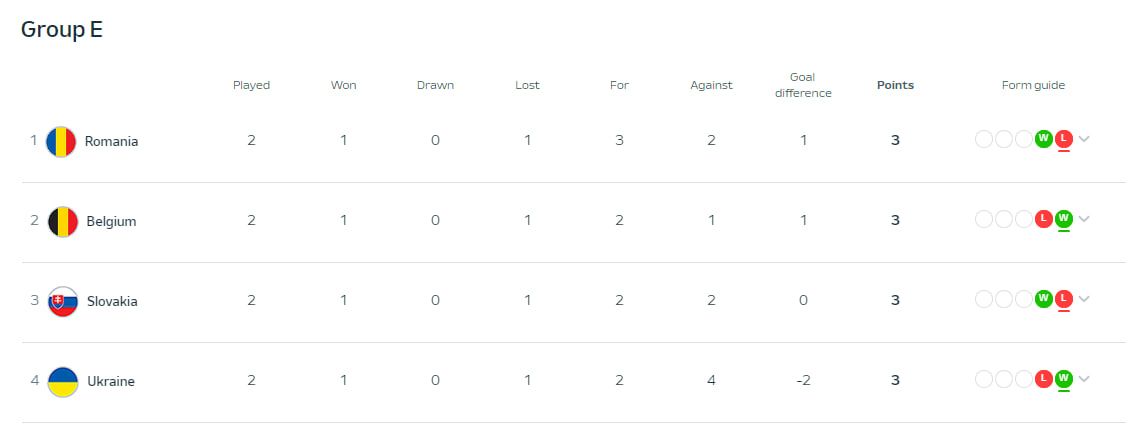Viewport: 1147px width, 428px height.
Task: Expand Slovakia's form guide chevron
Action: [1084, 299]
